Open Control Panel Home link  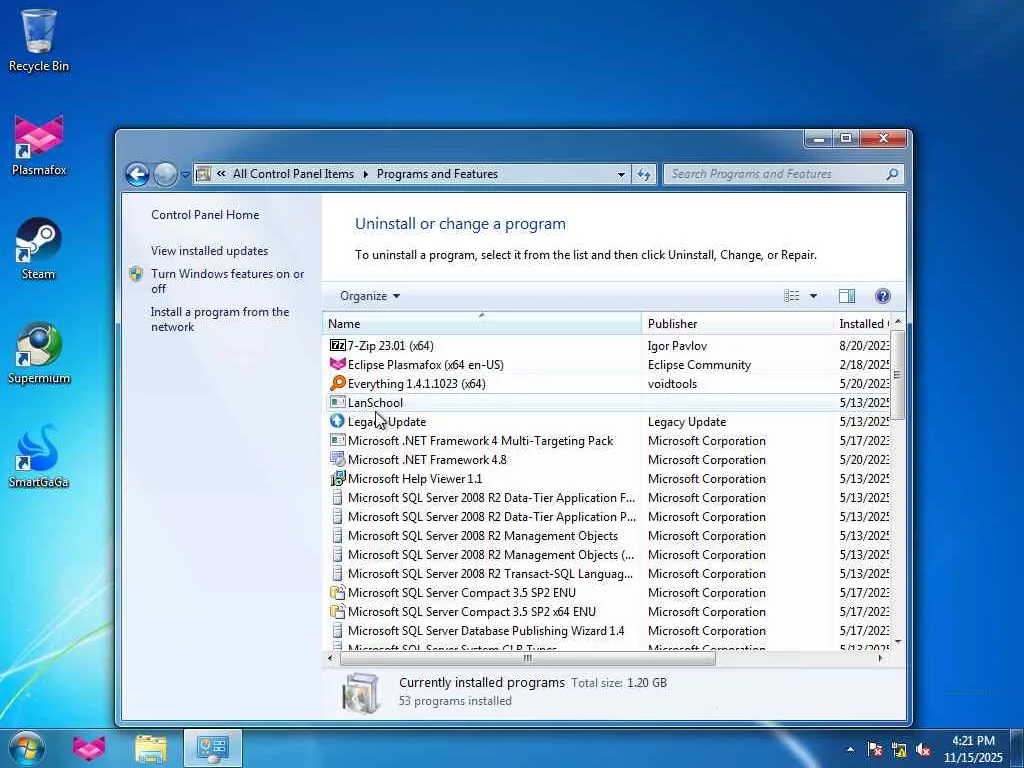click(205, 215)
